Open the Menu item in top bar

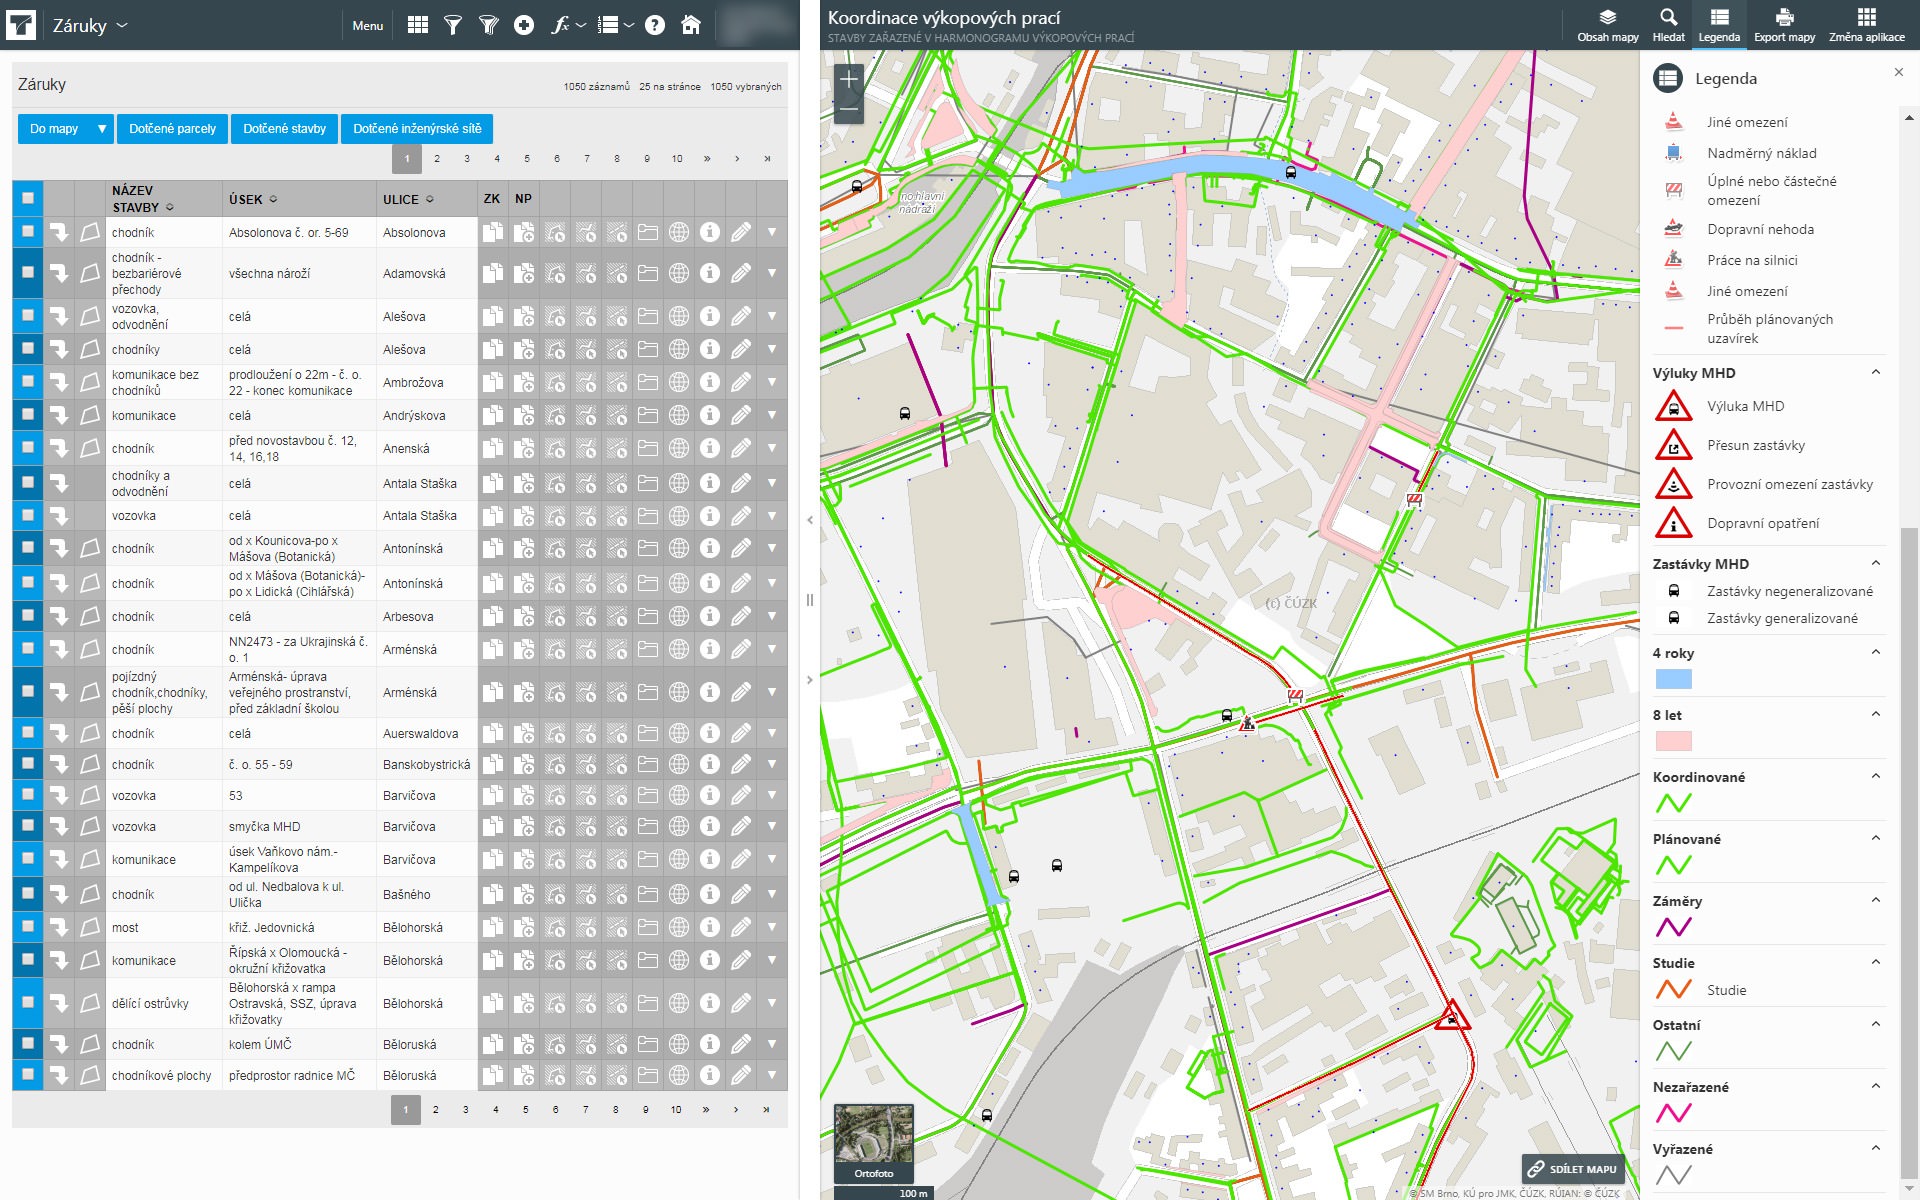click(367, 25)
